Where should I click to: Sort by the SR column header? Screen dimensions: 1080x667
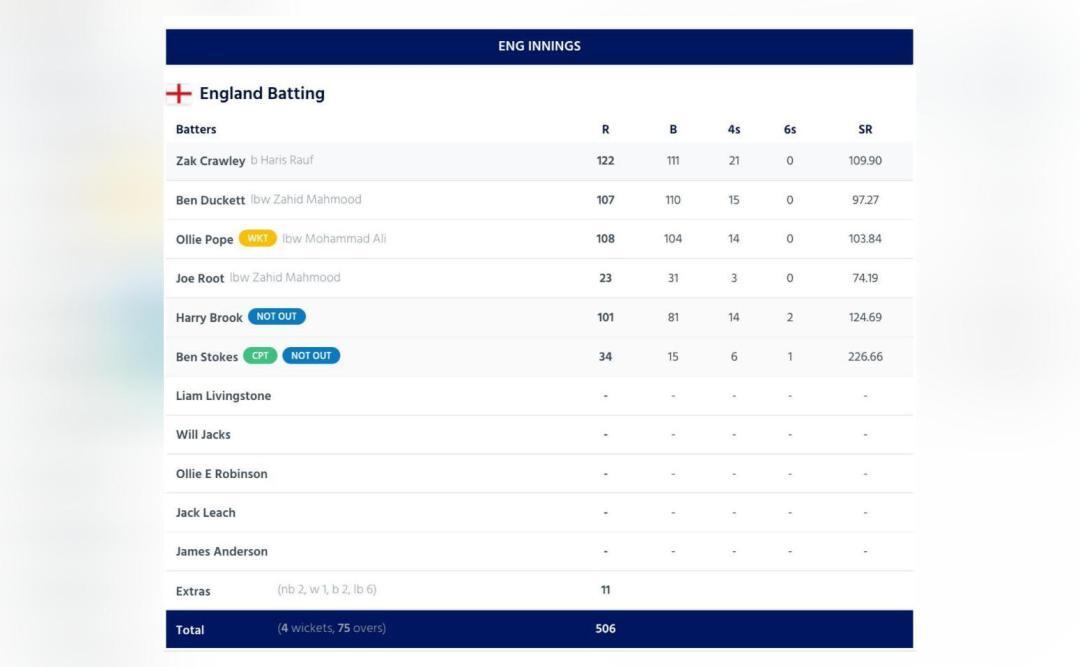(865, 129)
